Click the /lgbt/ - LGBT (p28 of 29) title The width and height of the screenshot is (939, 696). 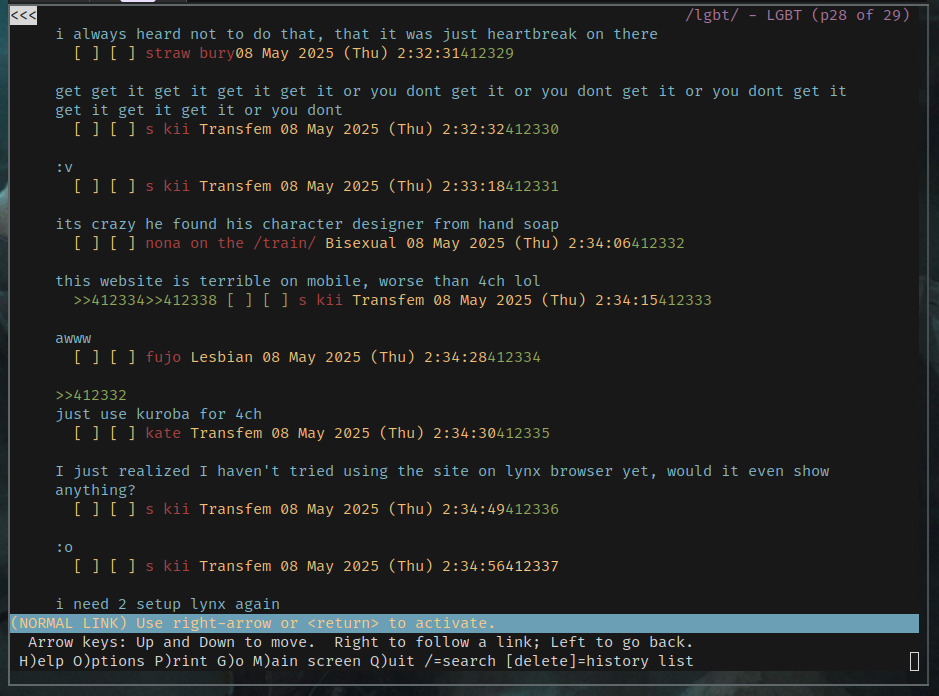[x=797, y=15]
